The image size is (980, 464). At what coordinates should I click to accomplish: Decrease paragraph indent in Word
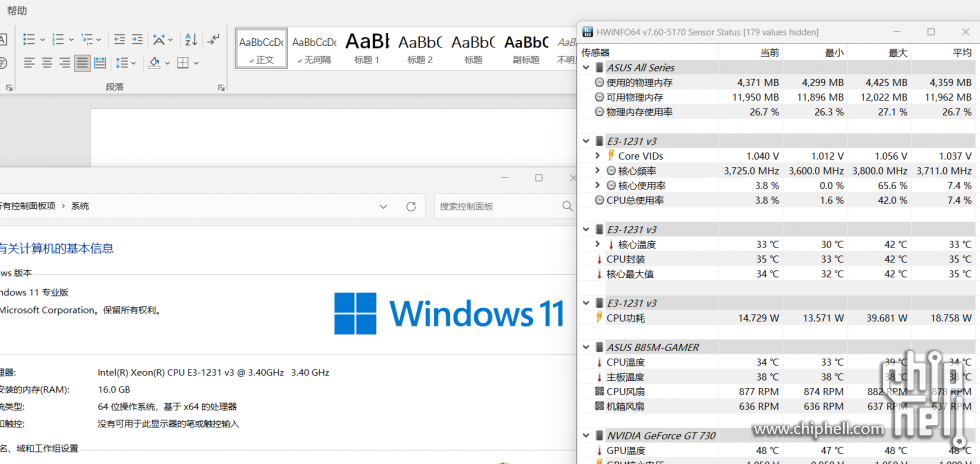[x=119, y=39]
